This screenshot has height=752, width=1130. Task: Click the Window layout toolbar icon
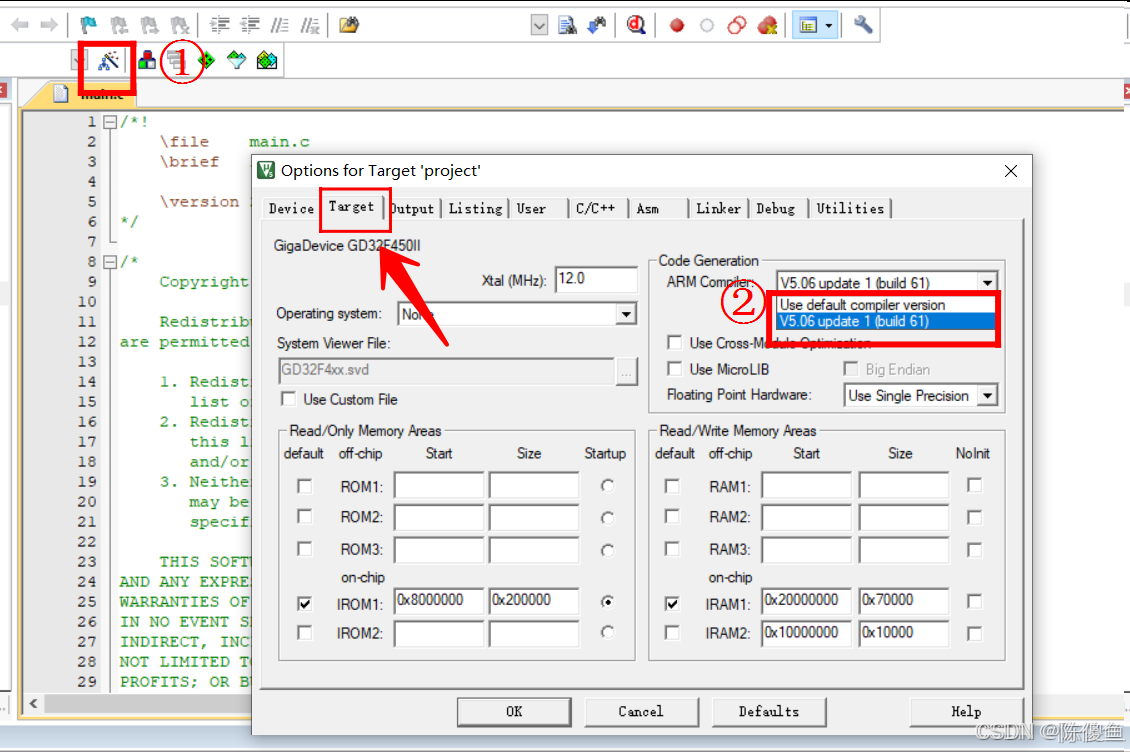[808, 25]
